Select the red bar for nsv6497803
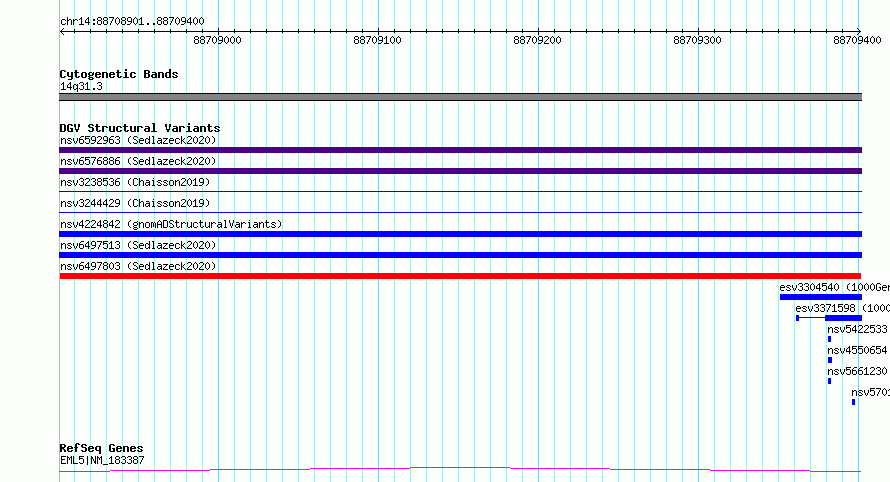 click(x=460, y=276)
